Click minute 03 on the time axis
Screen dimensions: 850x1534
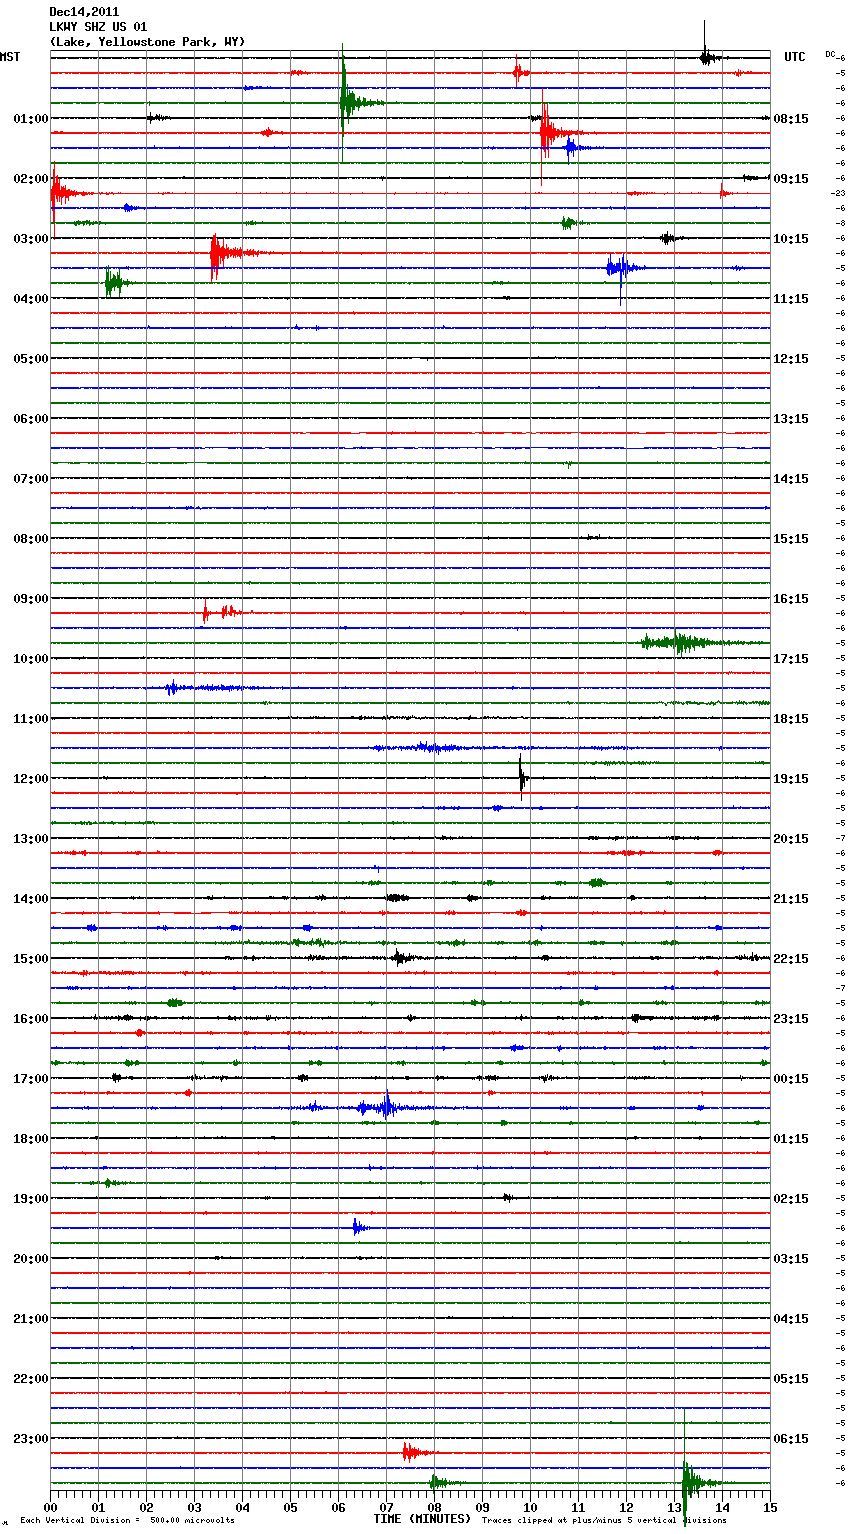(194, 1507)
